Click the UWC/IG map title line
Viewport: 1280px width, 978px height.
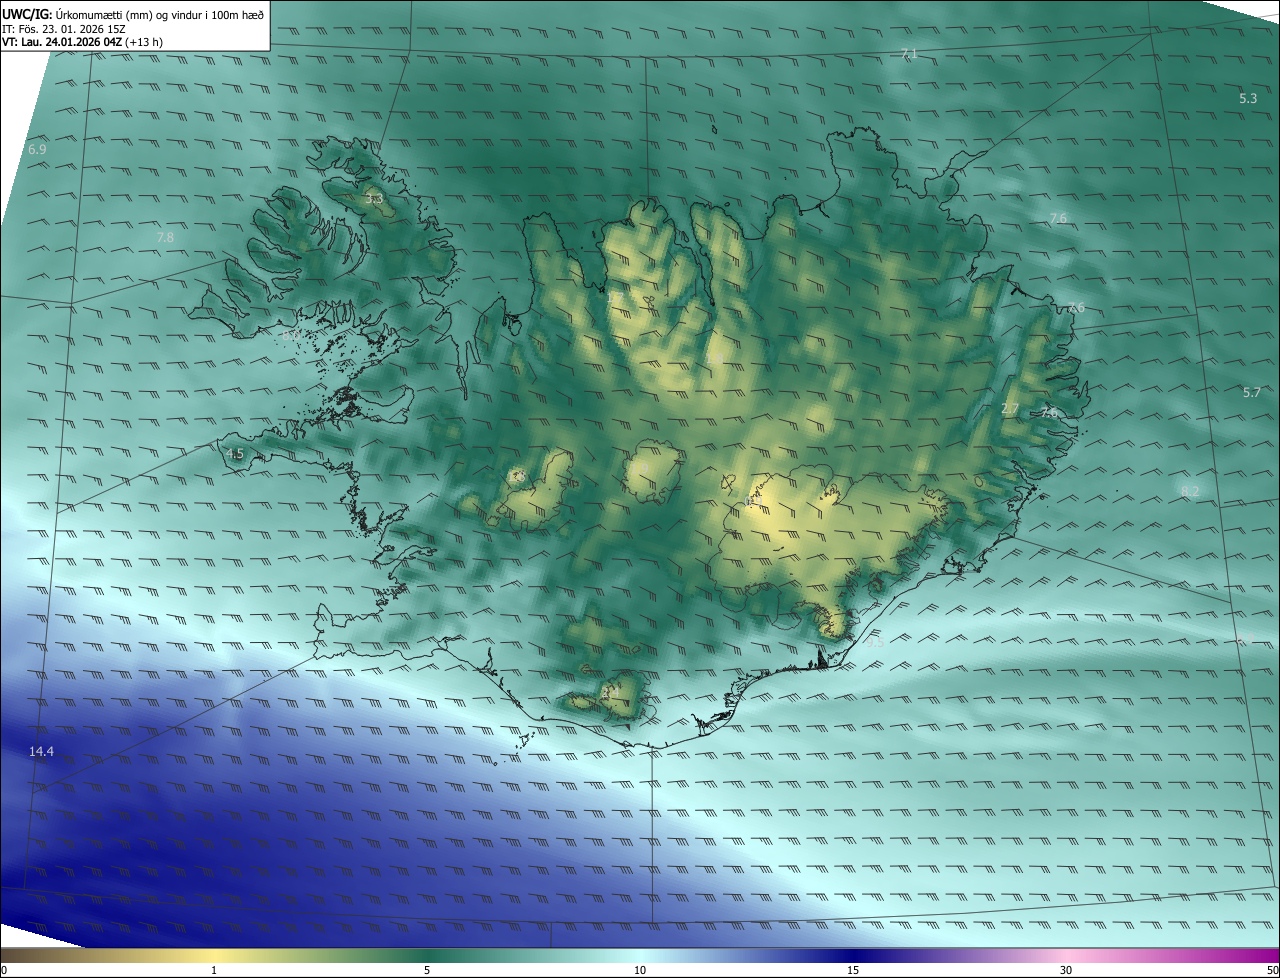click(x=134, y=15)
